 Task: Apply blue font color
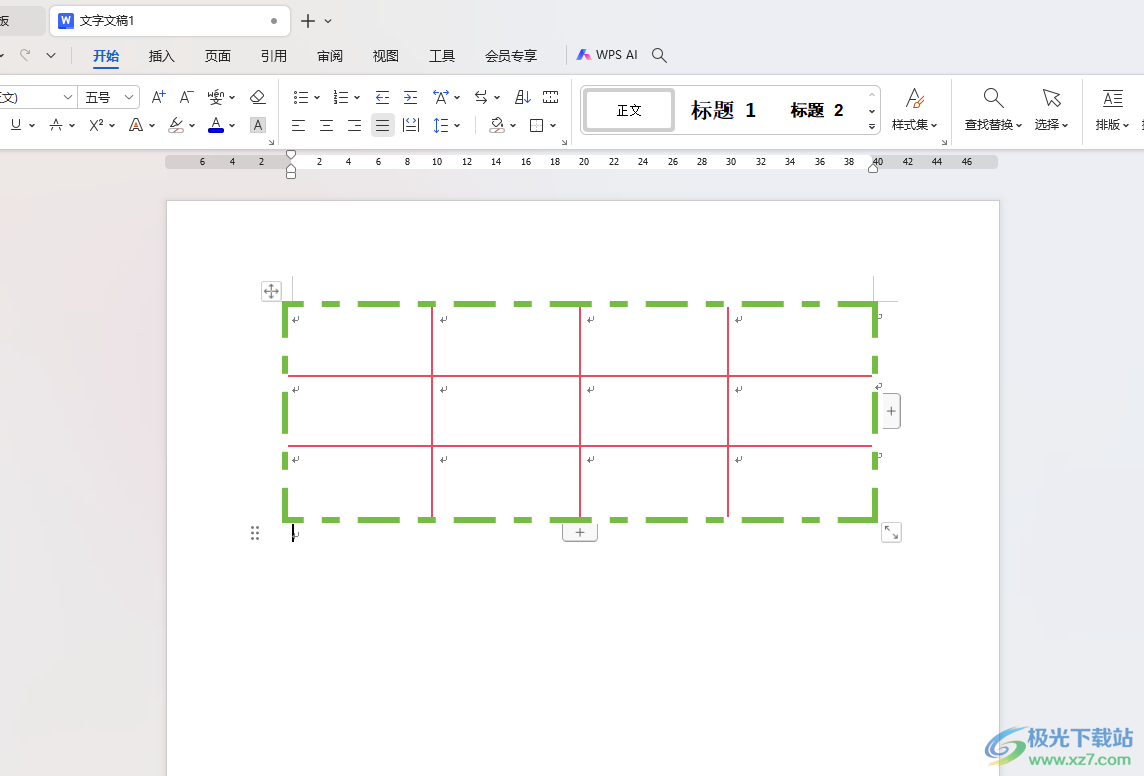216,125
